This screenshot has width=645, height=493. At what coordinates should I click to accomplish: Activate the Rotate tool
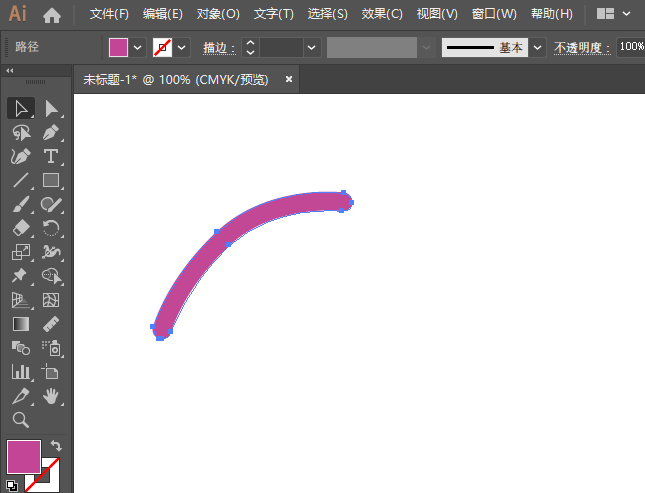(51, 228)
